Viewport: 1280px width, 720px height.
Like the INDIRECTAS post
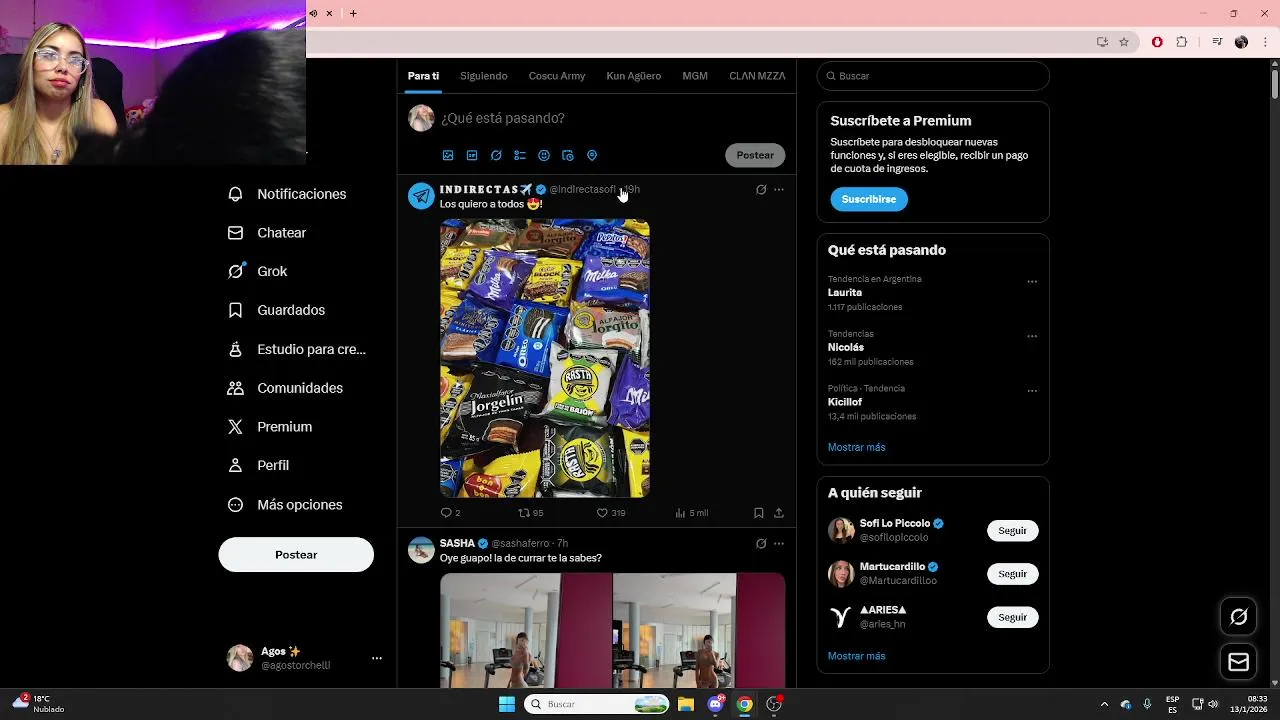click(x=610, y=513)
